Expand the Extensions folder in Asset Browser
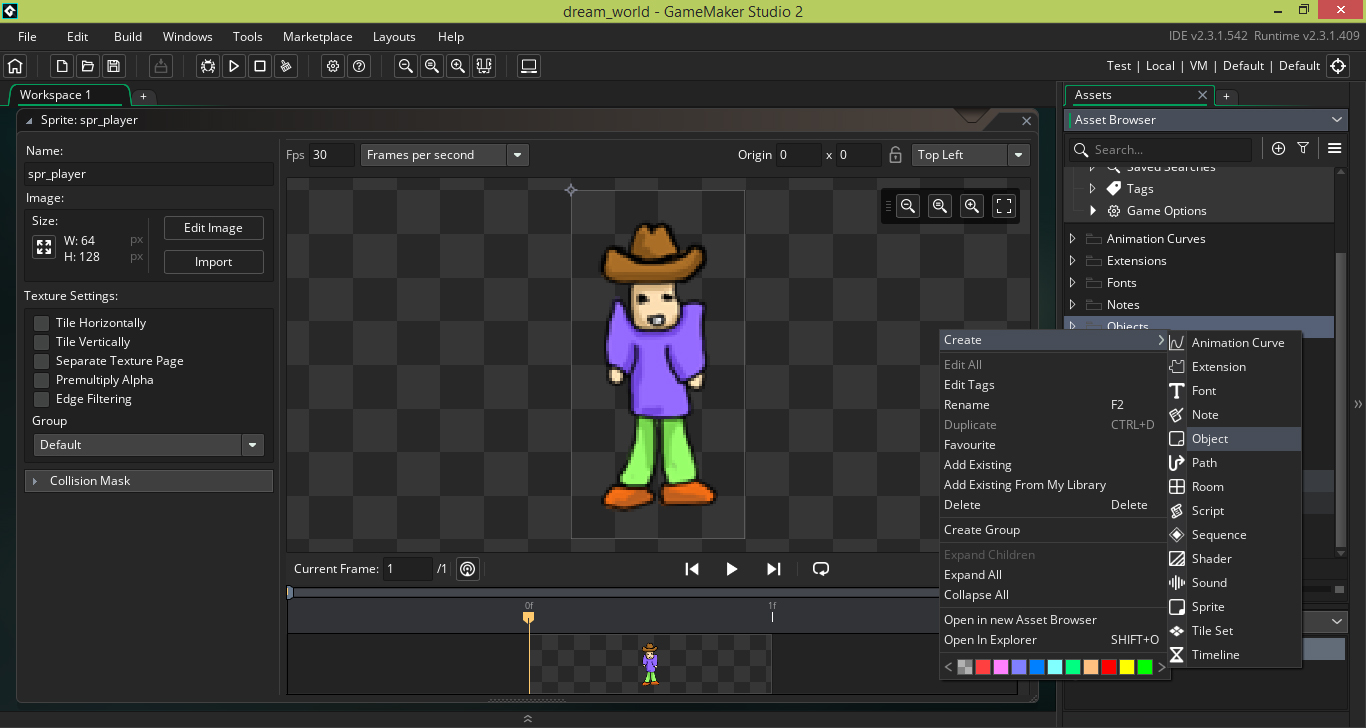Image resolution: width=1366 pixels, height=728 pixels. click(1073, 261)
